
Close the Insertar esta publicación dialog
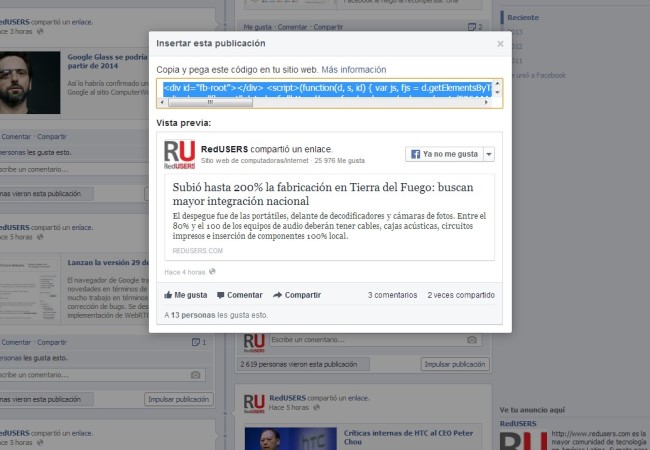tap(500, 44)
